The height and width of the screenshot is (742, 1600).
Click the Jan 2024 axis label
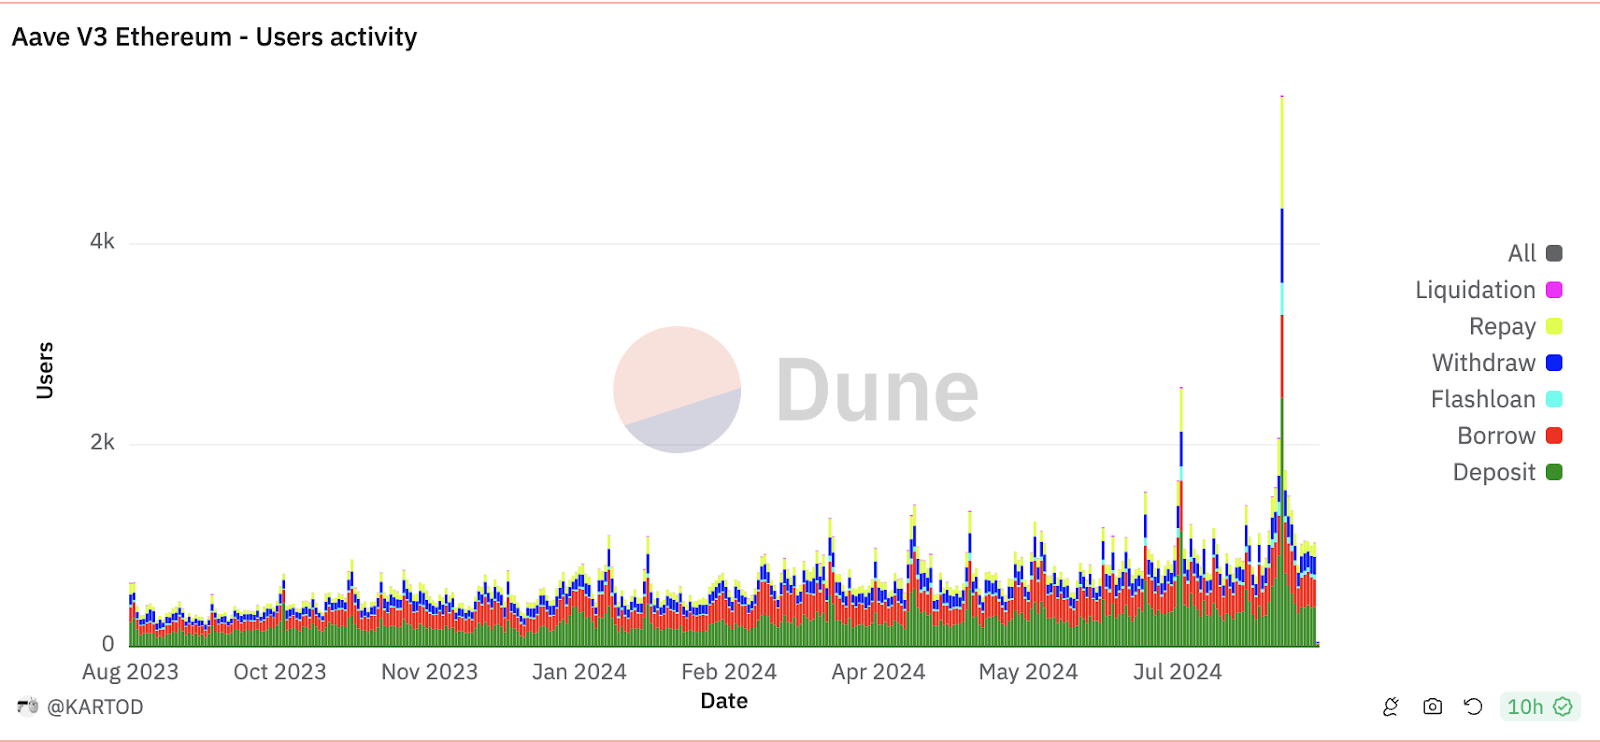579,672
